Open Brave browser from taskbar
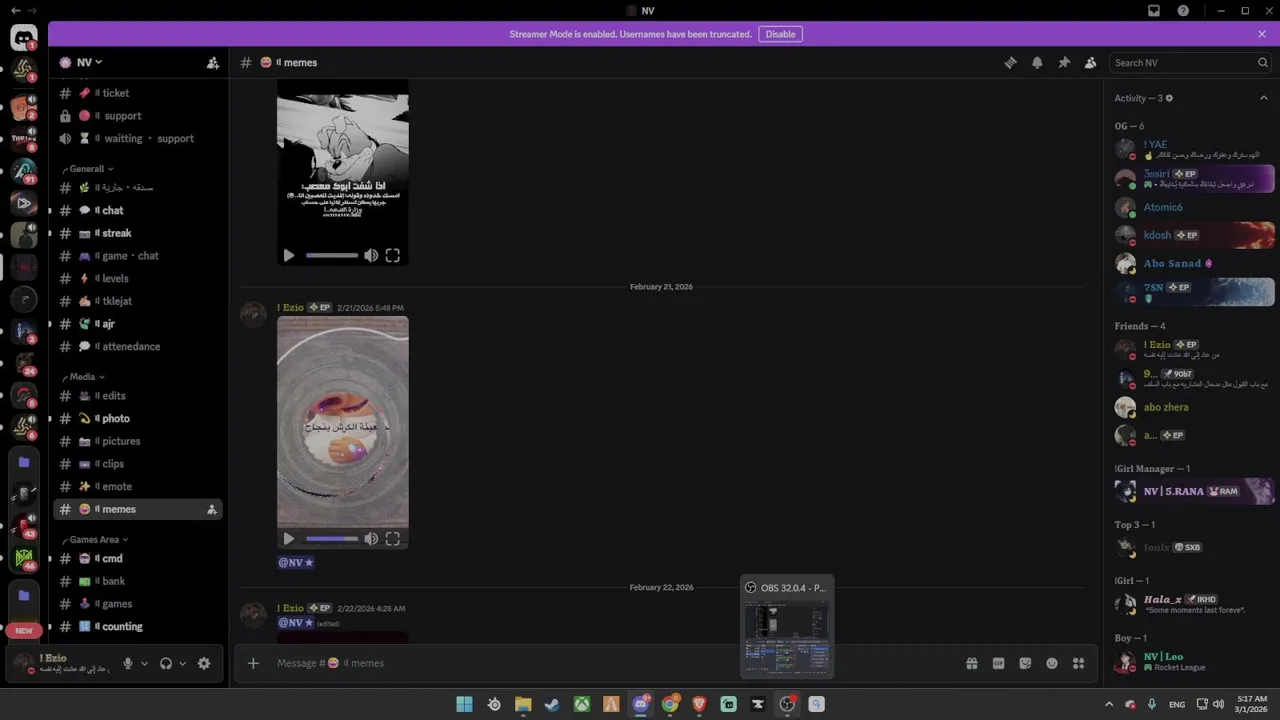Viewport: 1280px width, 720px height. [x=699, y=704]
